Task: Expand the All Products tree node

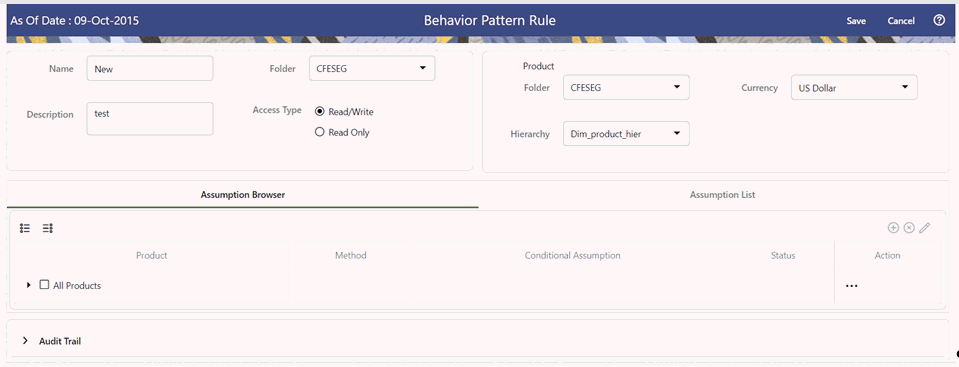Action: point(29,285)
